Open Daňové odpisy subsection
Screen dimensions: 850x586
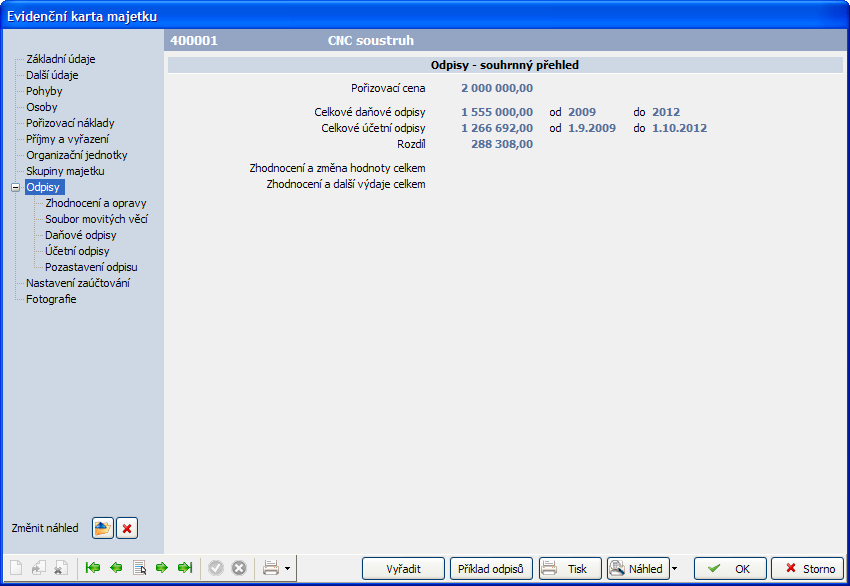click(x=81, y=235)
